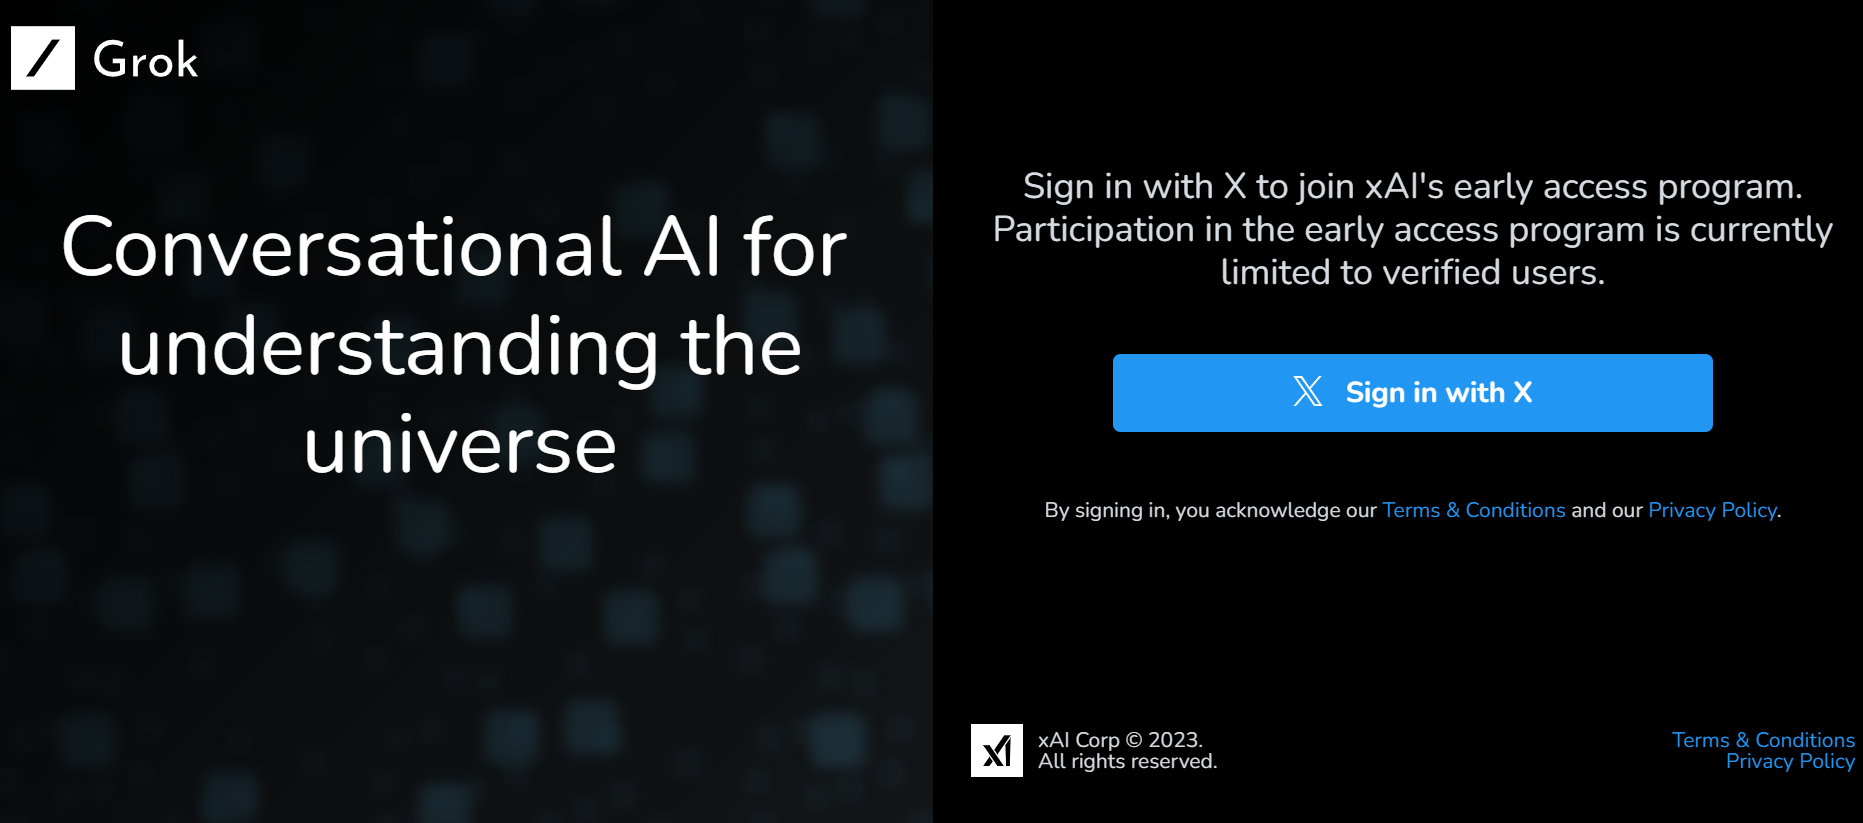Click the word "universe" in the headline
1863x823 pixels.
point(460,446)
